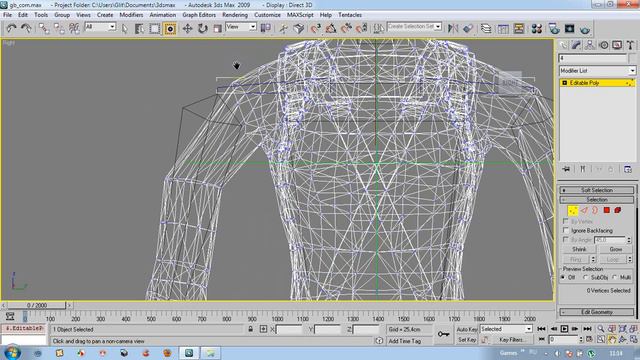Toggle the Auto Key button
Screen dimensions: 640x360
click(467, 329)
